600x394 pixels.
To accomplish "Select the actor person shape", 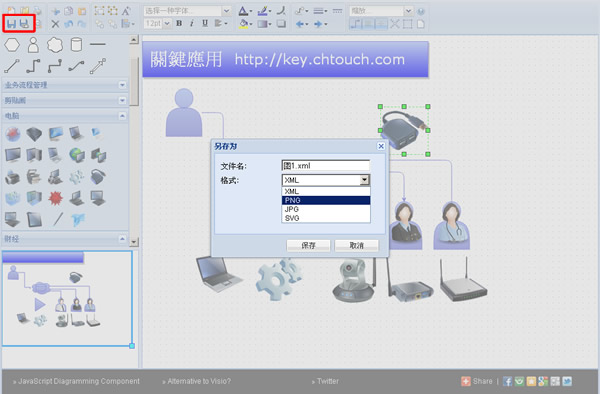I will [x=33, y=45].
